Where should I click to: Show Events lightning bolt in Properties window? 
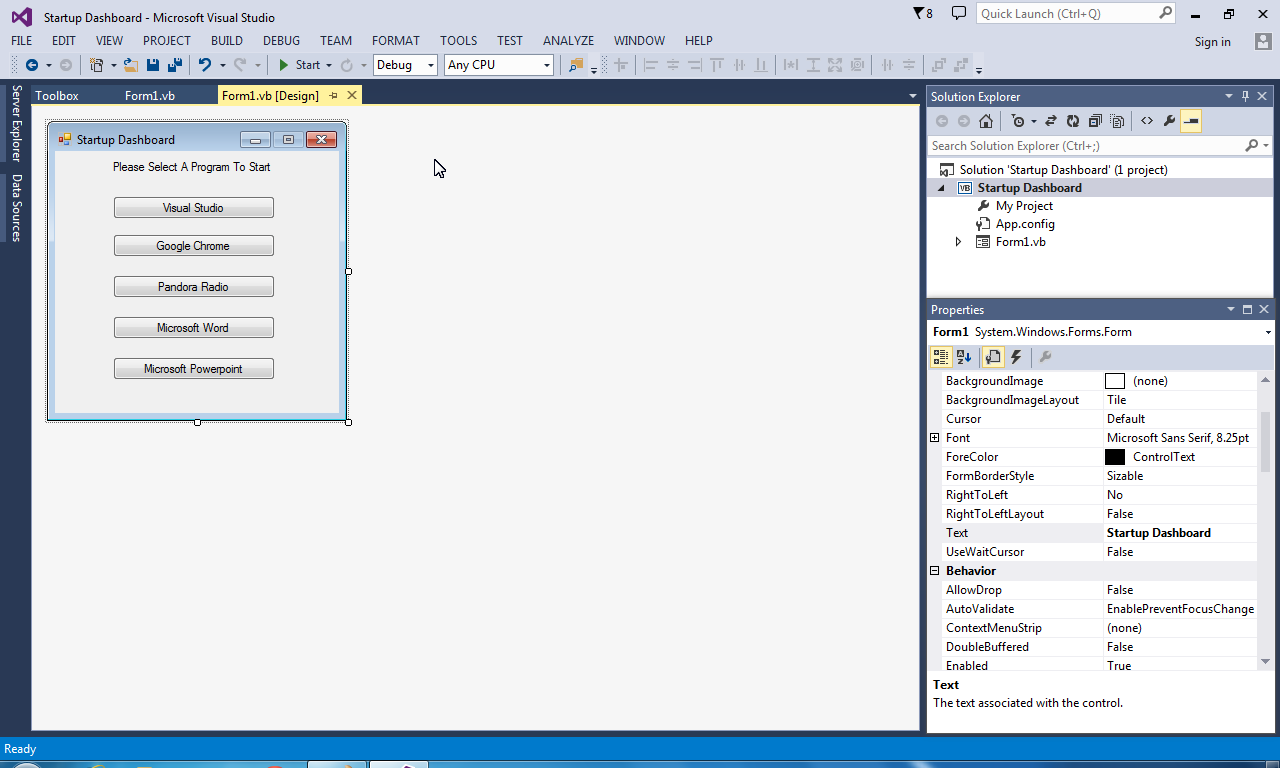pos(1016,357)
